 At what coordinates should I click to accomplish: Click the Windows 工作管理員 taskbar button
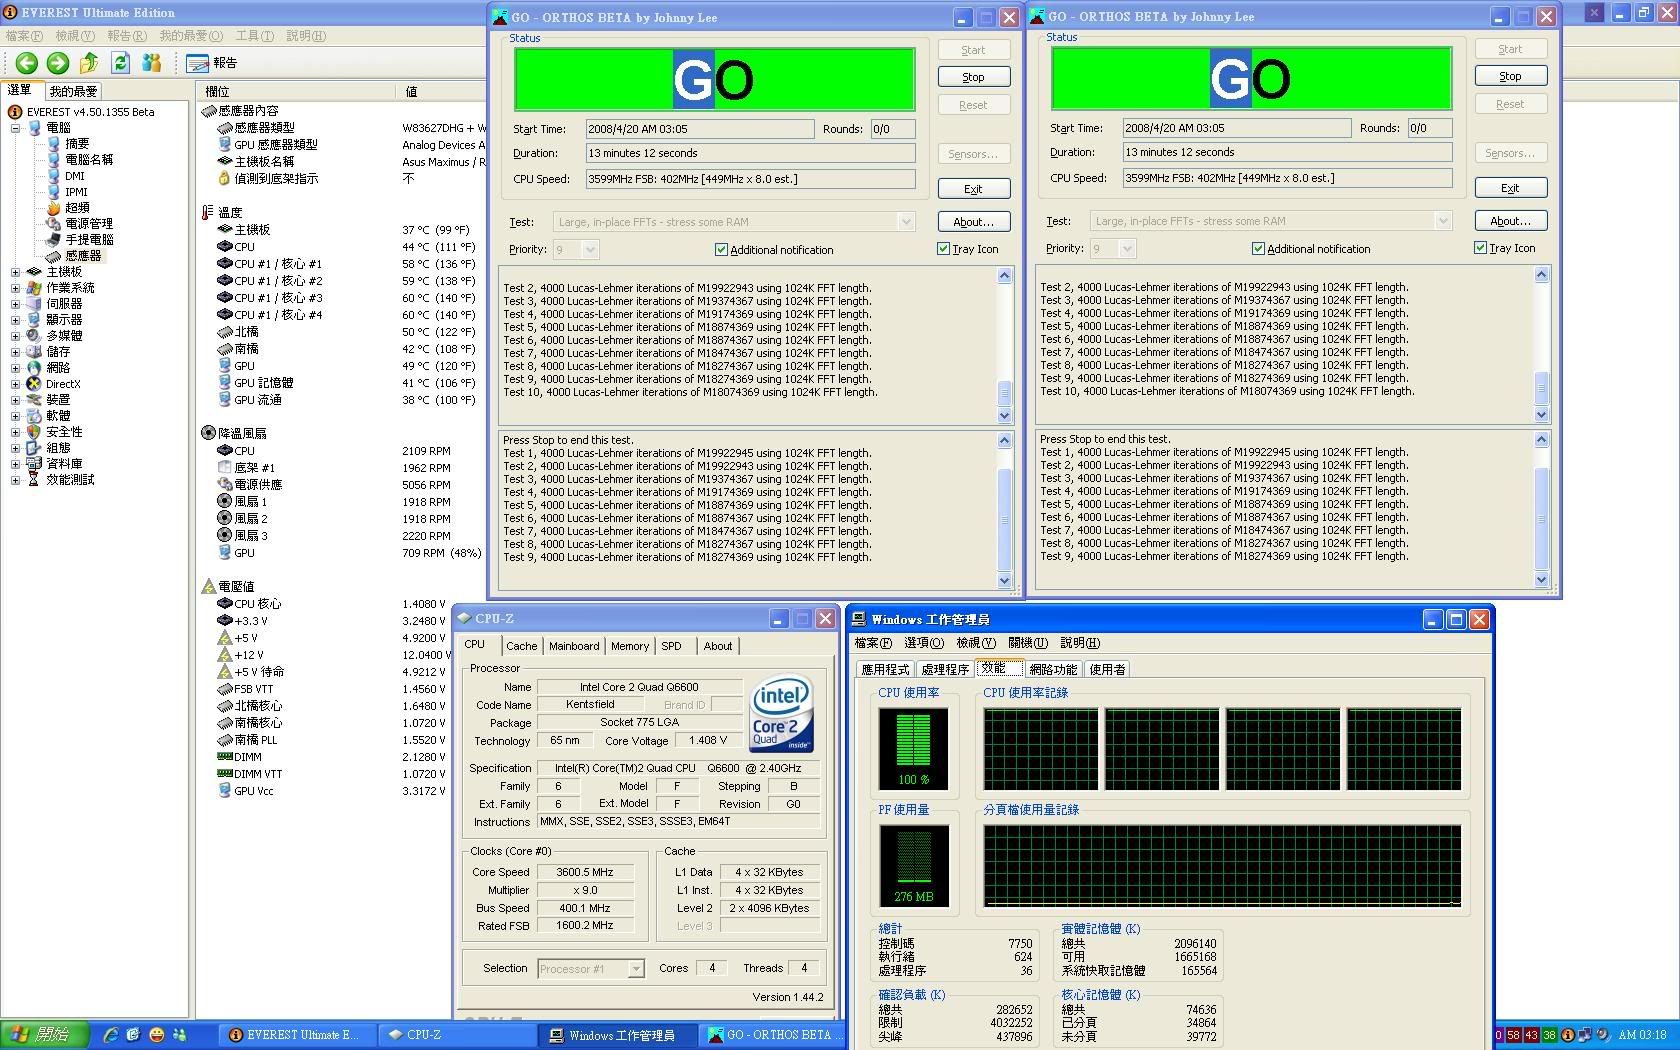click(x=618, y=1035)
